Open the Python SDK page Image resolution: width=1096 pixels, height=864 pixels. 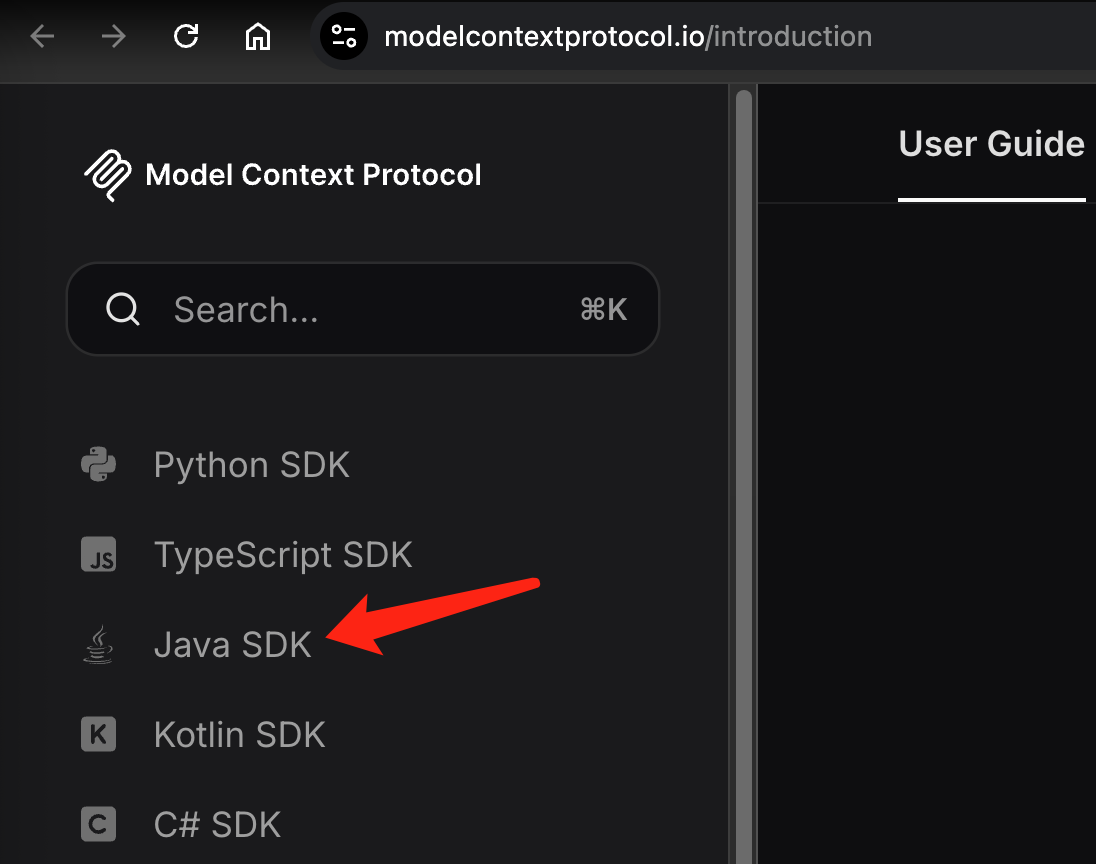251,464
